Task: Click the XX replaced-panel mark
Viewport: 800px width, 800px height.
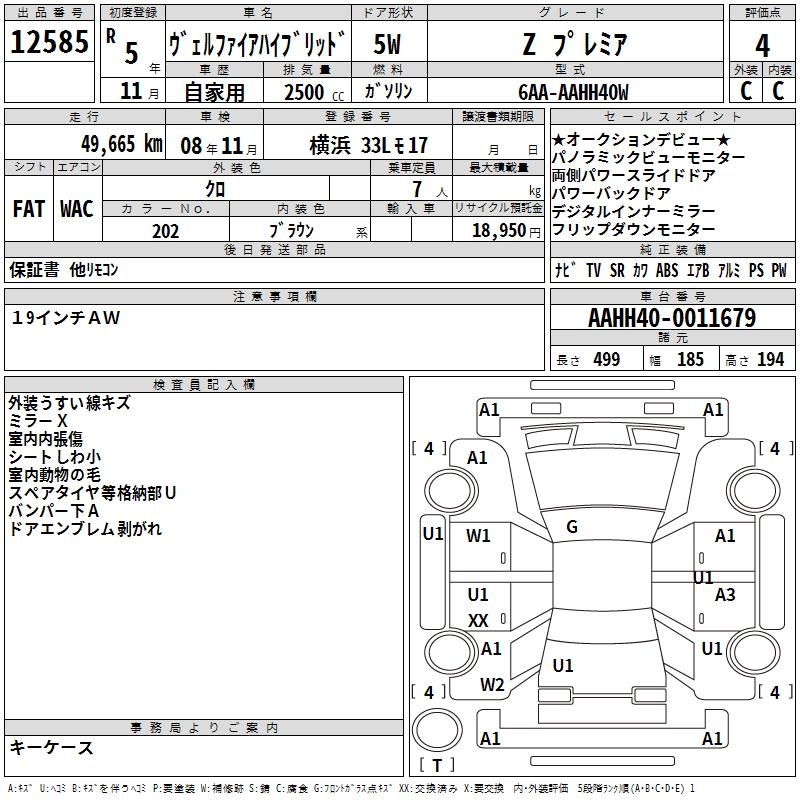Action: click(479, 621)
